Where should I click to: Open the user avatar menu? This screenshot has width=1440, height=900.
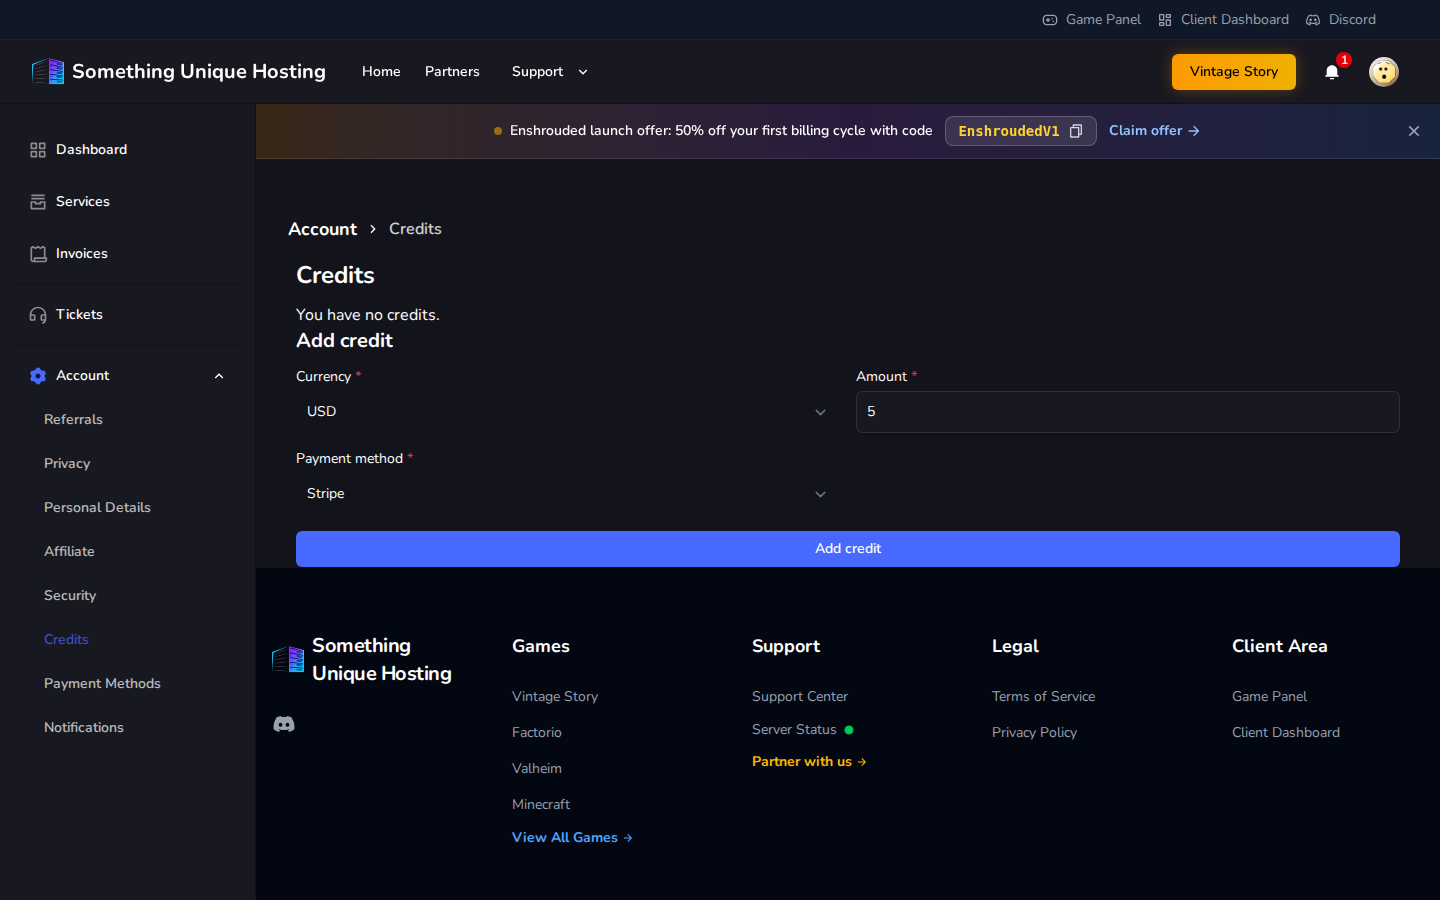(x=1384, y=72)
